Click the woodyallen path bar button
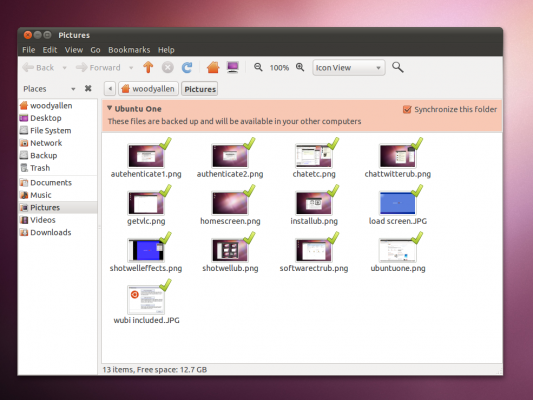 [x=149, y=89]
